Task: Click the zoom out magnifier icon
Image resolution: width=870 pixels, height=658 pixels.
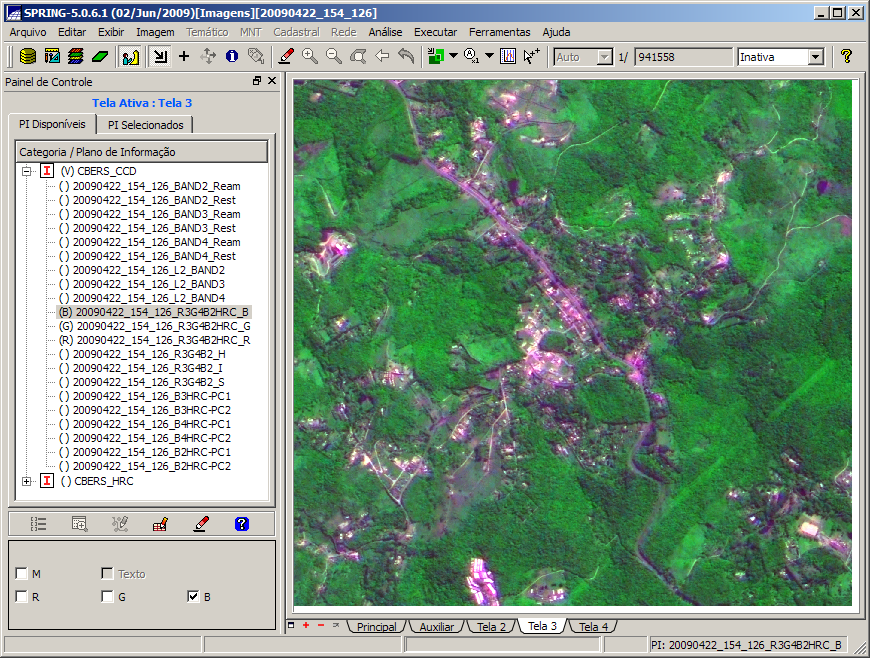Action: (334, 57)
